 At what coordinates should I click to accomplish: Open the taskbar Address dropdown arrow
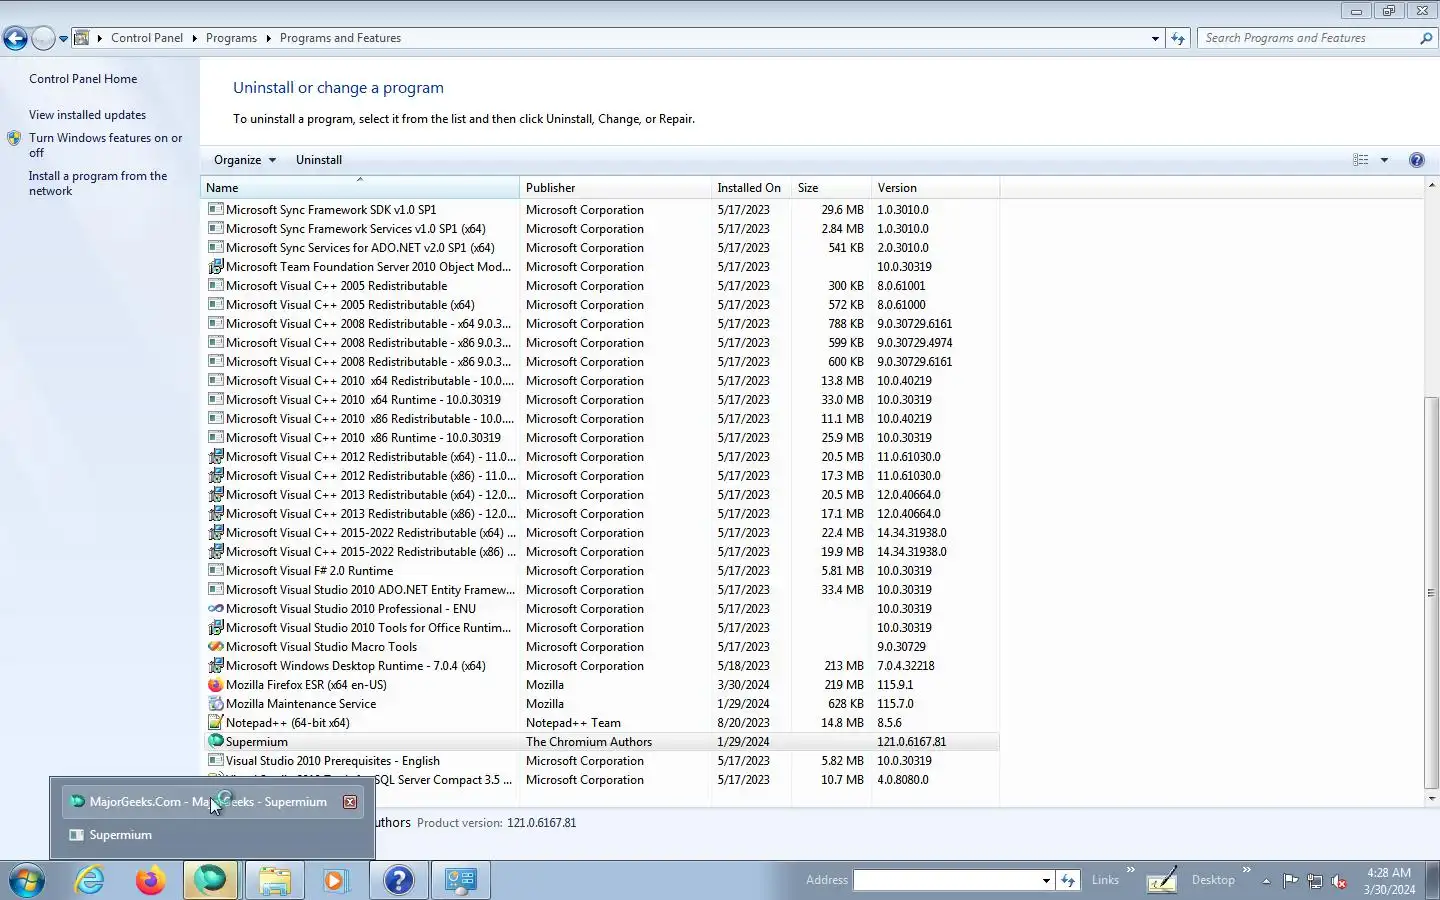(x=1046, y=880)
